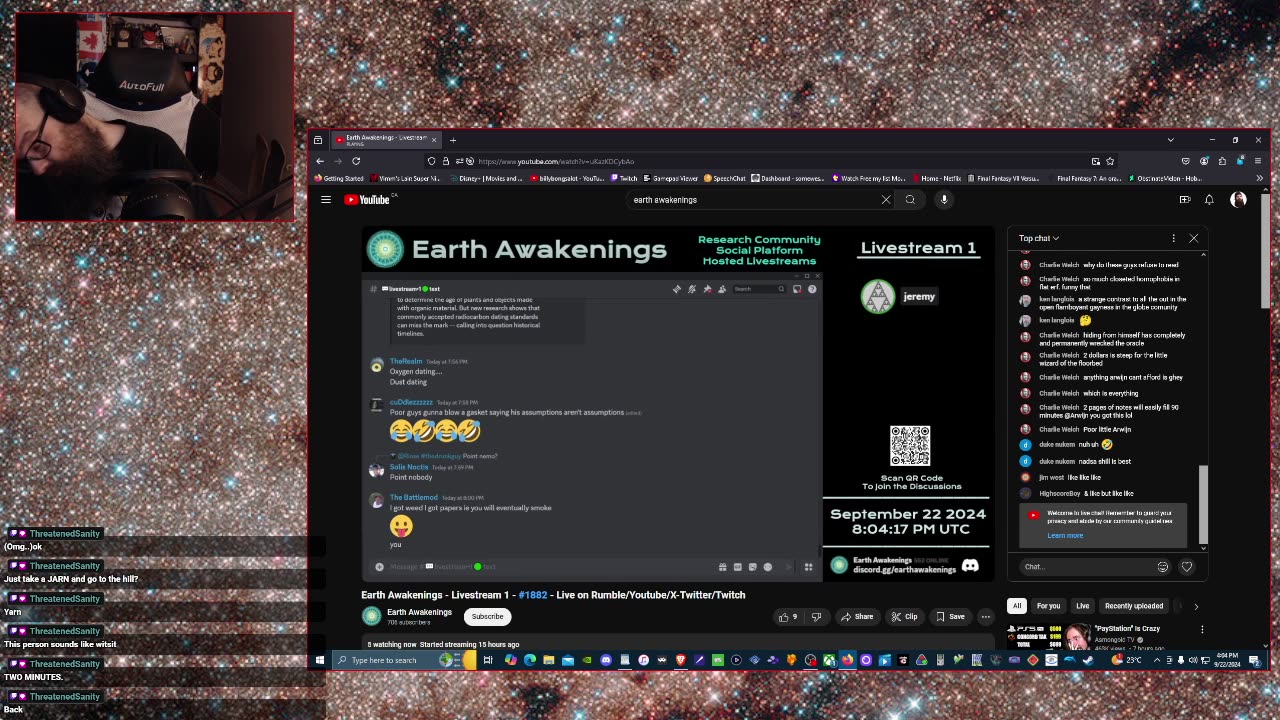Dislike the livestream video

coord(816,617)
